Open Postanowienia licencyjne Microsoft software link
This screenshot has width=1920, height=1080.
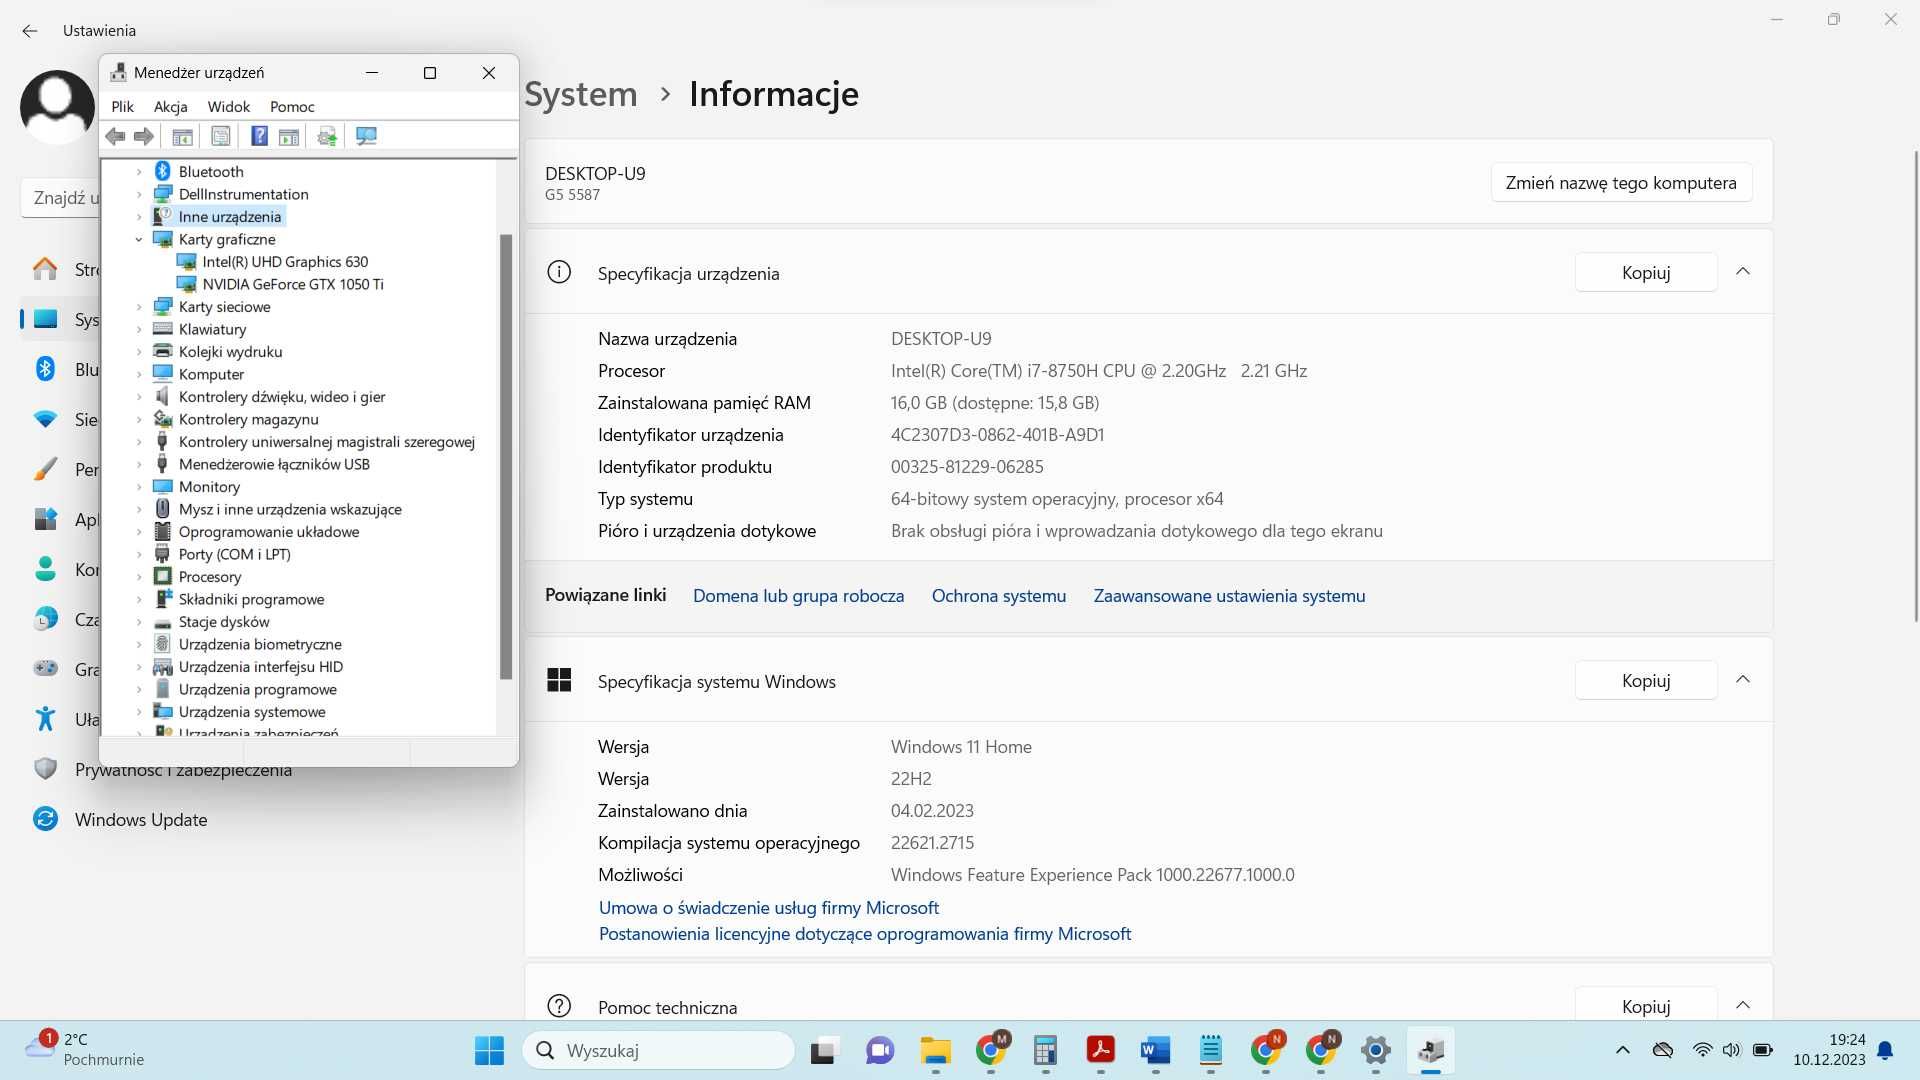coord(865,934)
